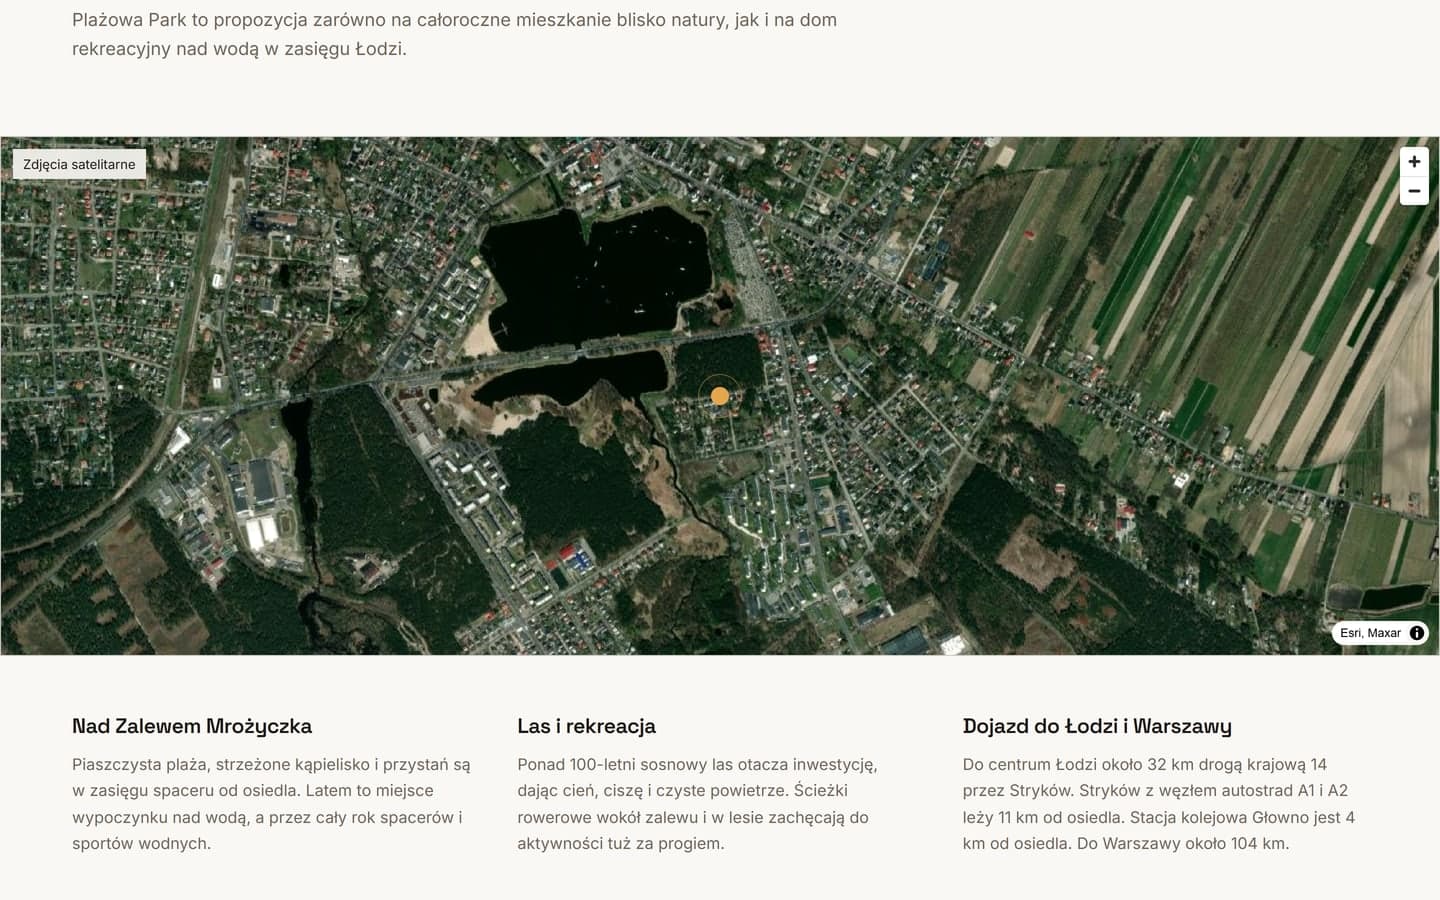Click paragraph starting 'Piaszczysta plaża, strzeżone kąpielisko'
Viewport: 1440px width, 900px height.
click(271, 804)
